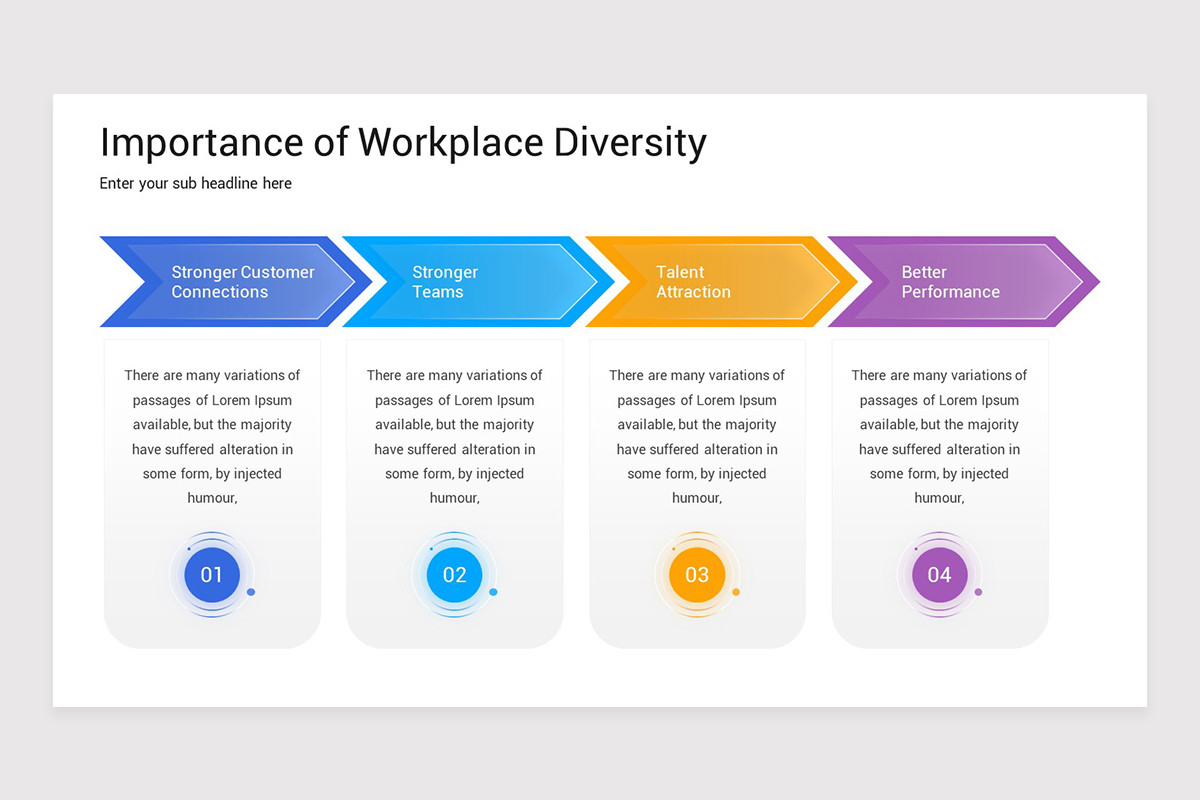Select the light blue 02 circle
1200x800 pixels.
[x=454, y=575]
